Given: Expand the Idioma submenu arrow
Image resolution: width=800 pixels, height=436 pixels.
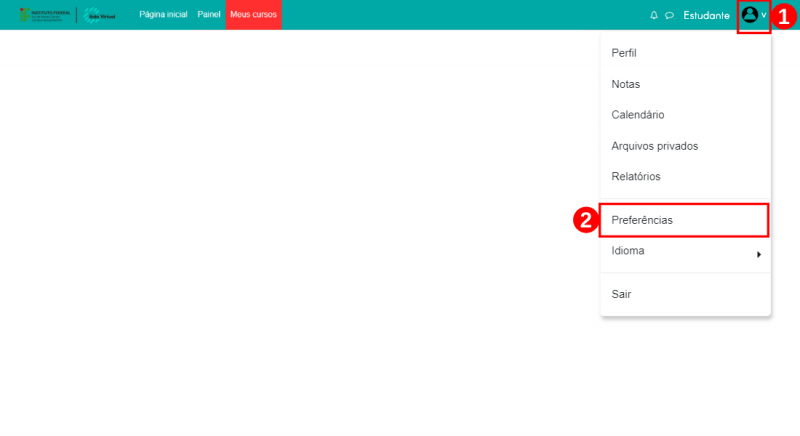Looking at the screenshot, I should (759, 254).
